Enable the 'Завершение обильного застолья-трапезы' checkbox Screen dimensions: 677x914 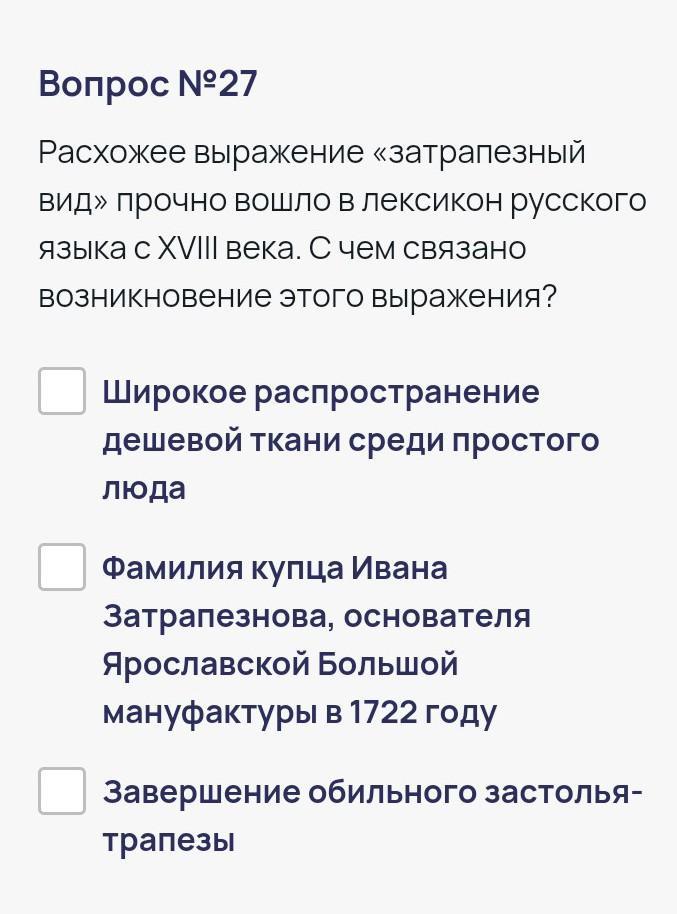pyautogui.click(x=62, y=791)
